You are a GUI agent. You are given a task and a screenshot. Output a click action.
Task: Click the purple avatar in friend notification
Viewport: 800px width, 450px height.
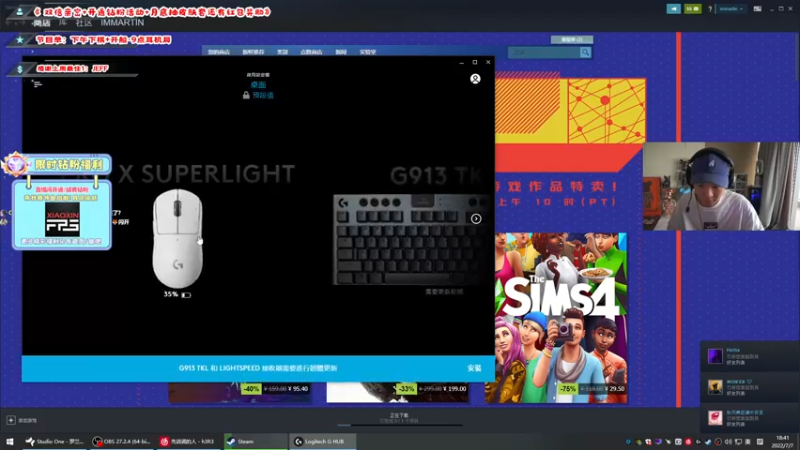pos(715,356)
